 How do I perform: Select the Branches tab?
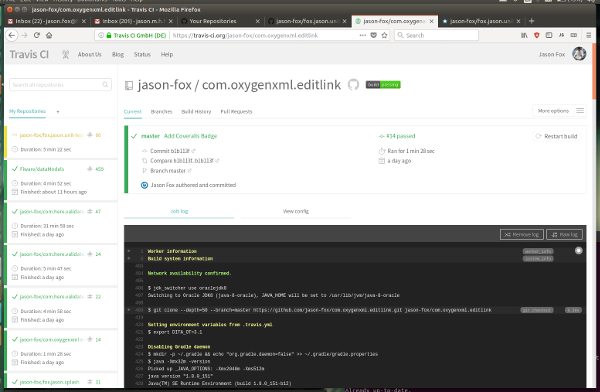tap(161, 111)
